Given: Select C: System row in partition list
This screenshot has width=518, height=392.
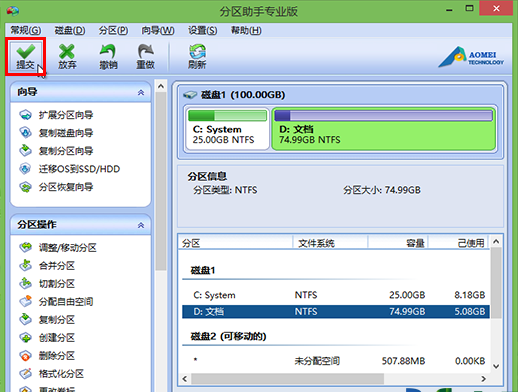Looking at the screenshot, I should pos(336,295).
